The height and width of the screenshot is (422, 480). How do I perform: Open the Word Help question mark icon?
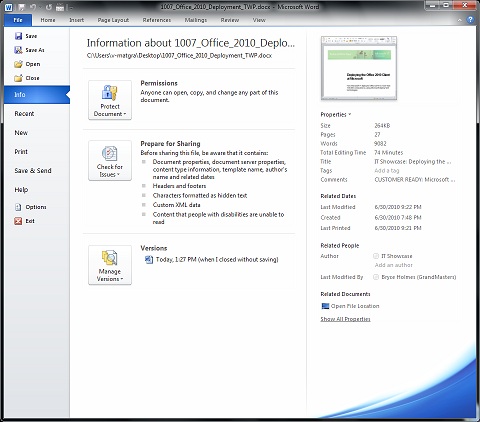[470, 20]
